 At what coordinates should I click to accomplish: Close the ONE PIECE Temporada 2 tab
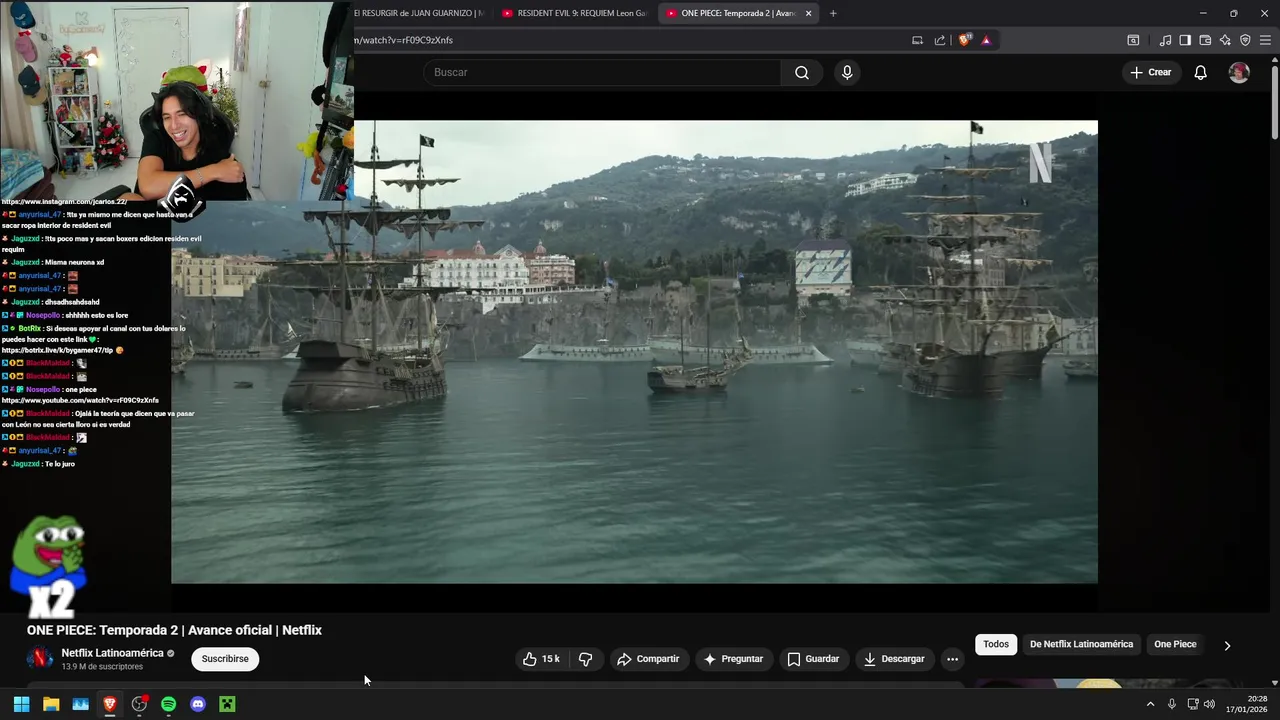pyautogui.click(x=808, y=13)
